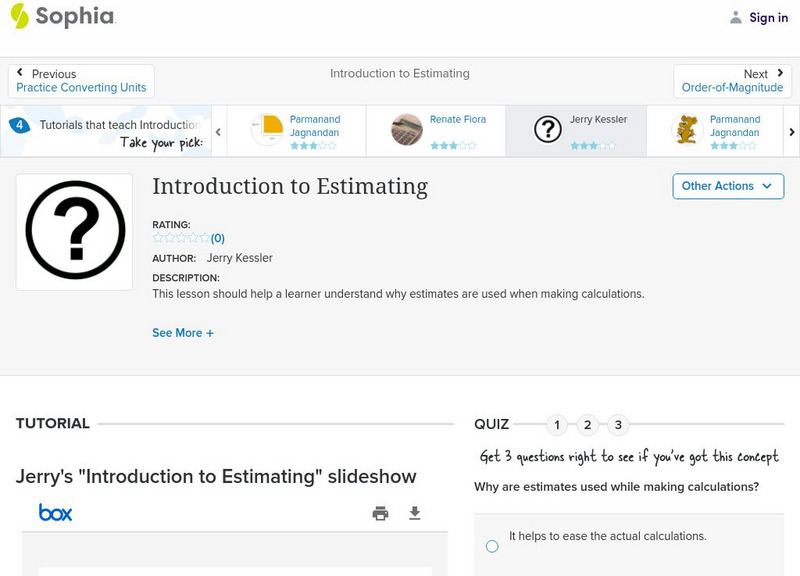Expand the description with See More
Screen dimensions: 800x576
[183, 332]
